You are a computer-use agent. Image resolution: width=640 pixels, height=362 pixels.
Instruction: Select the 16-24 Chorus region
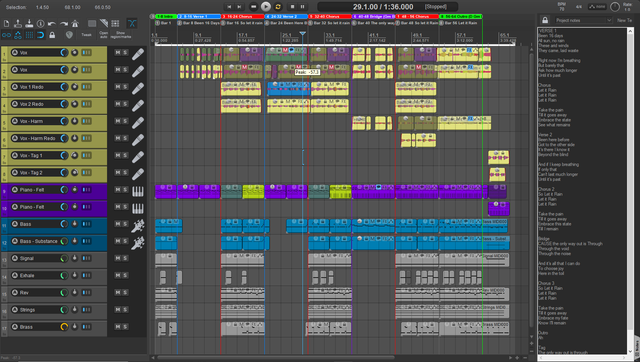click(x=242, y=17)
